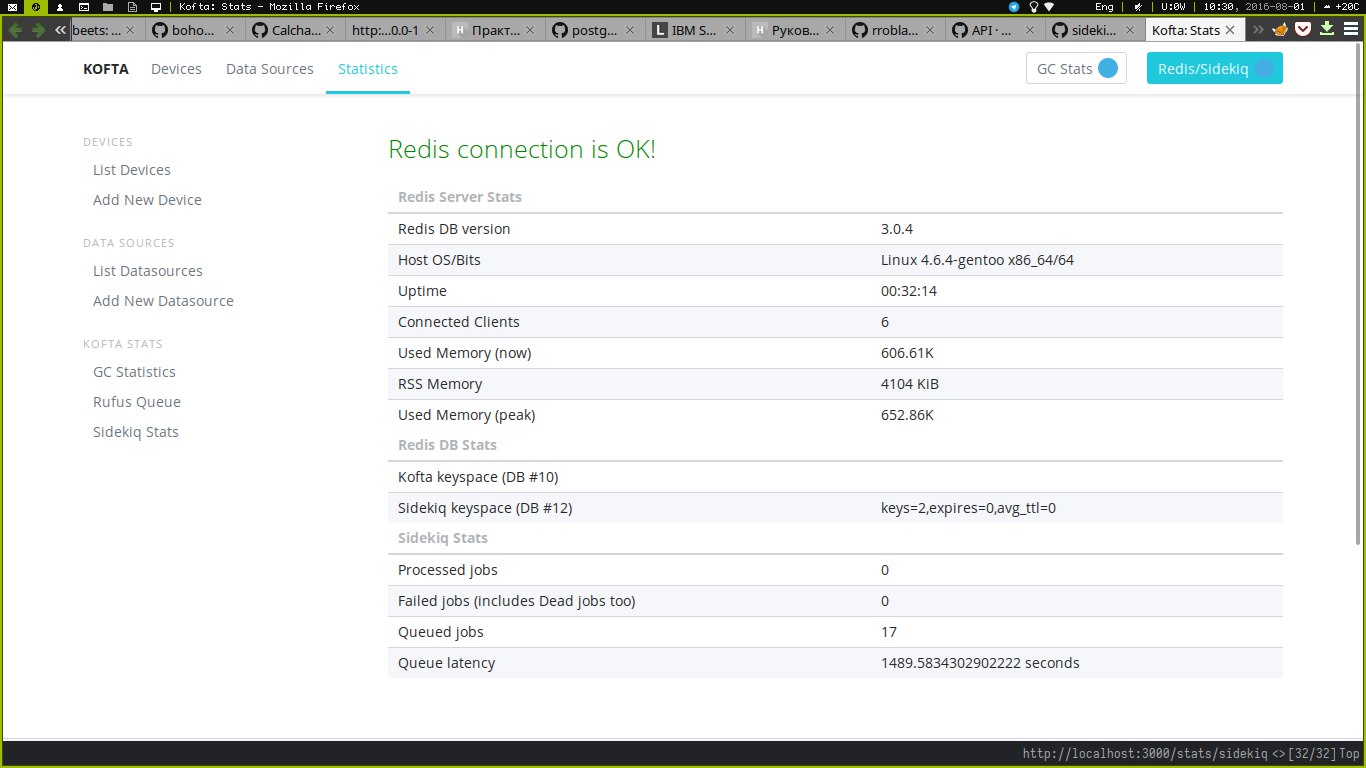The image size is (1366, 768).
Task: Click the Redis/Sidekiq button
Action: (1214, 68)
